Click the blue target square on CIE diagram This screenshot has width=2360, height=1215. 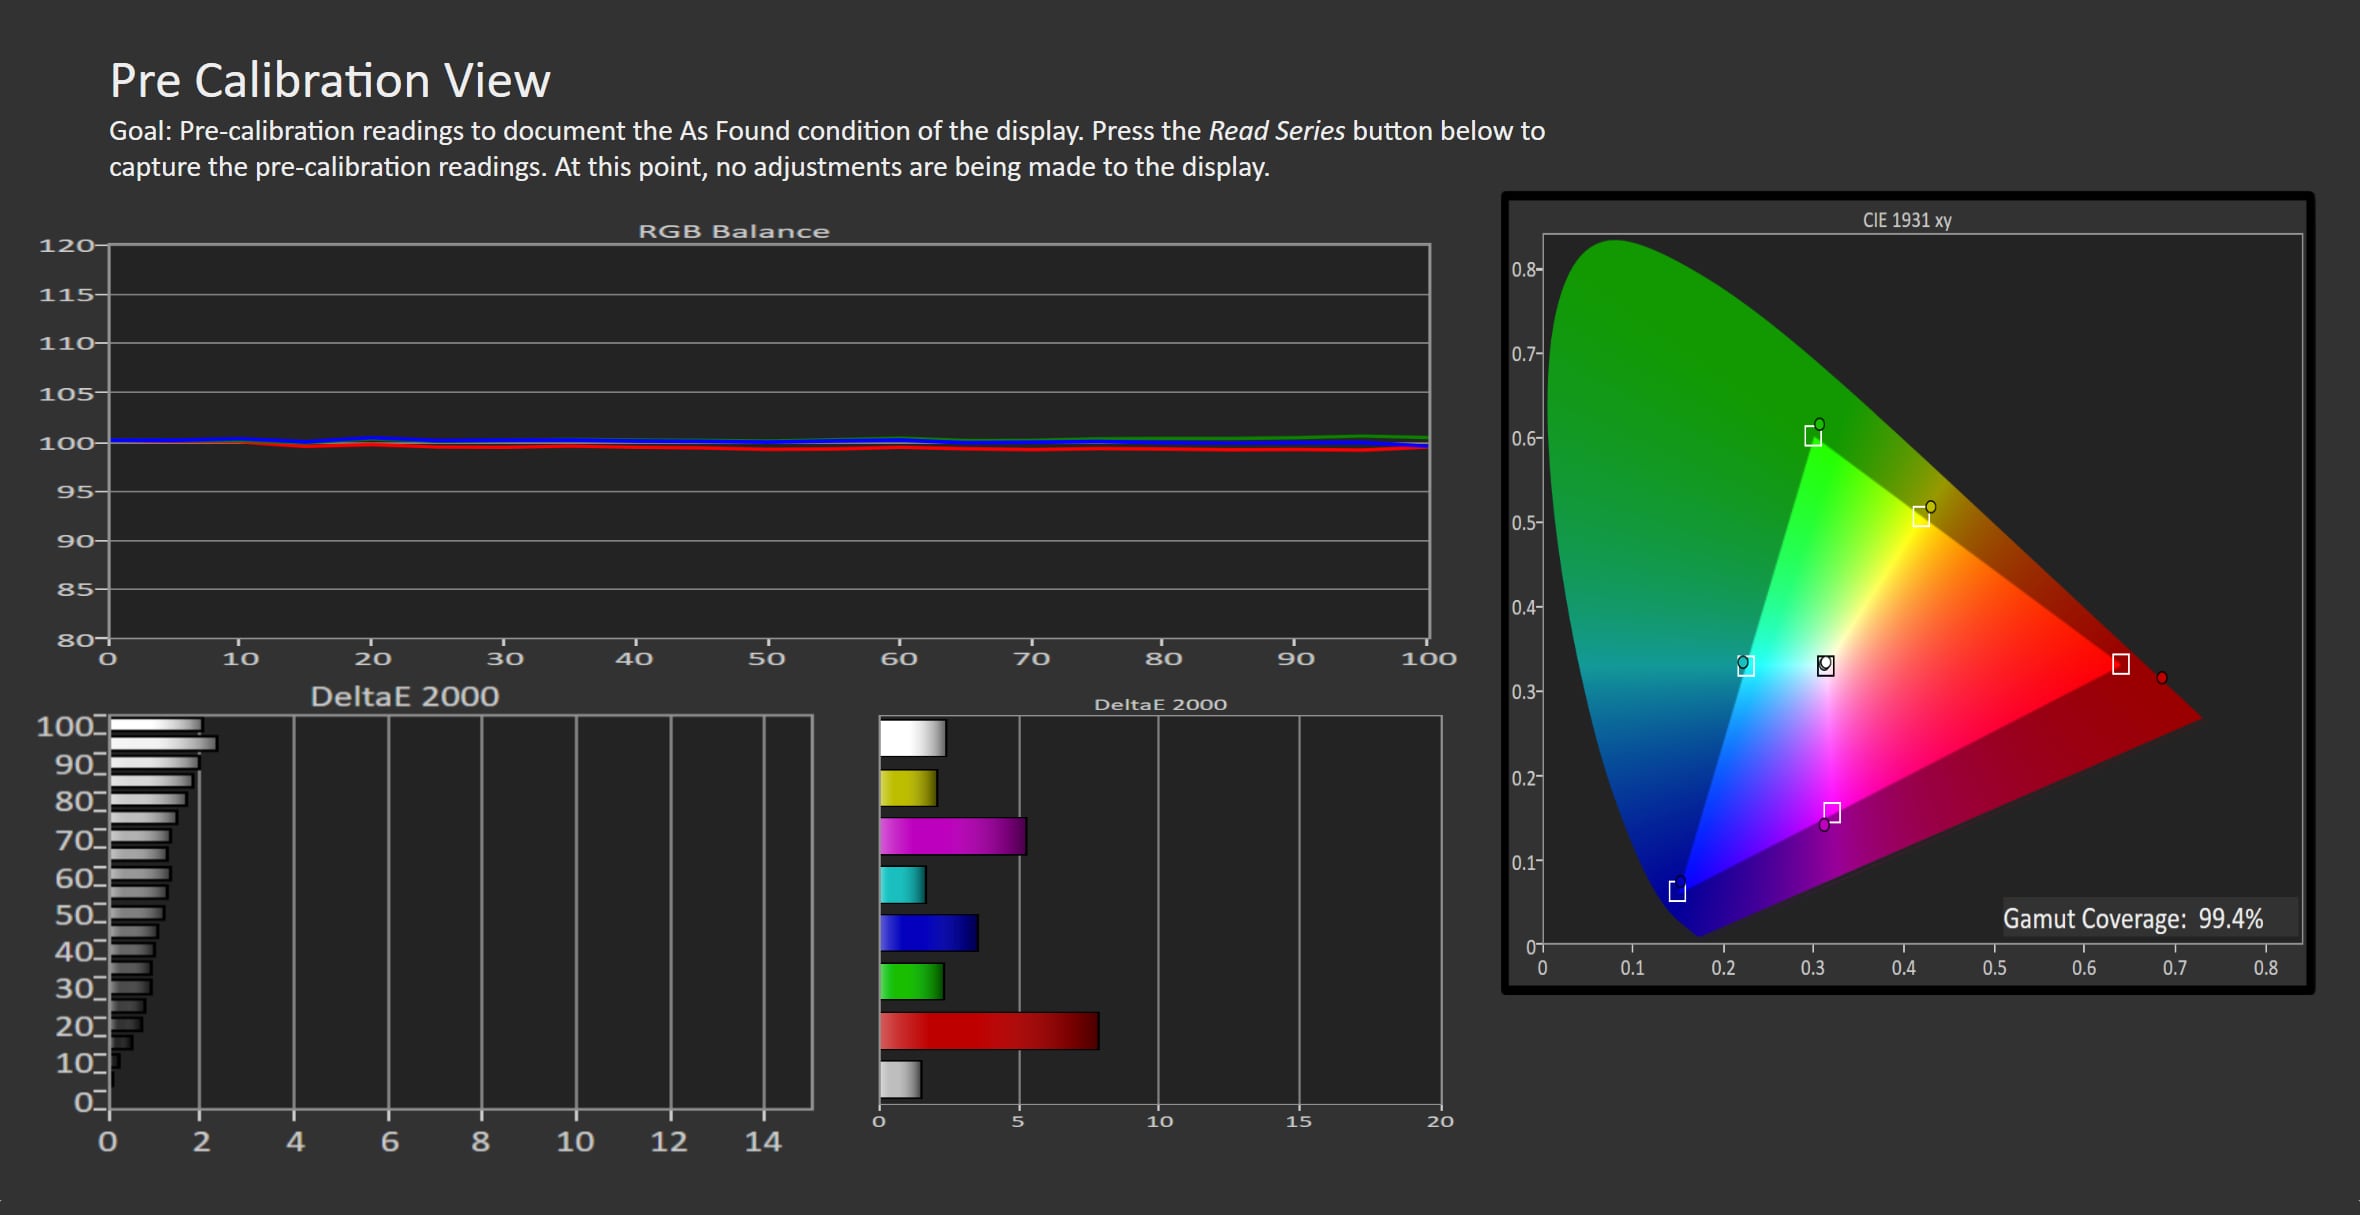[1677, 891]
